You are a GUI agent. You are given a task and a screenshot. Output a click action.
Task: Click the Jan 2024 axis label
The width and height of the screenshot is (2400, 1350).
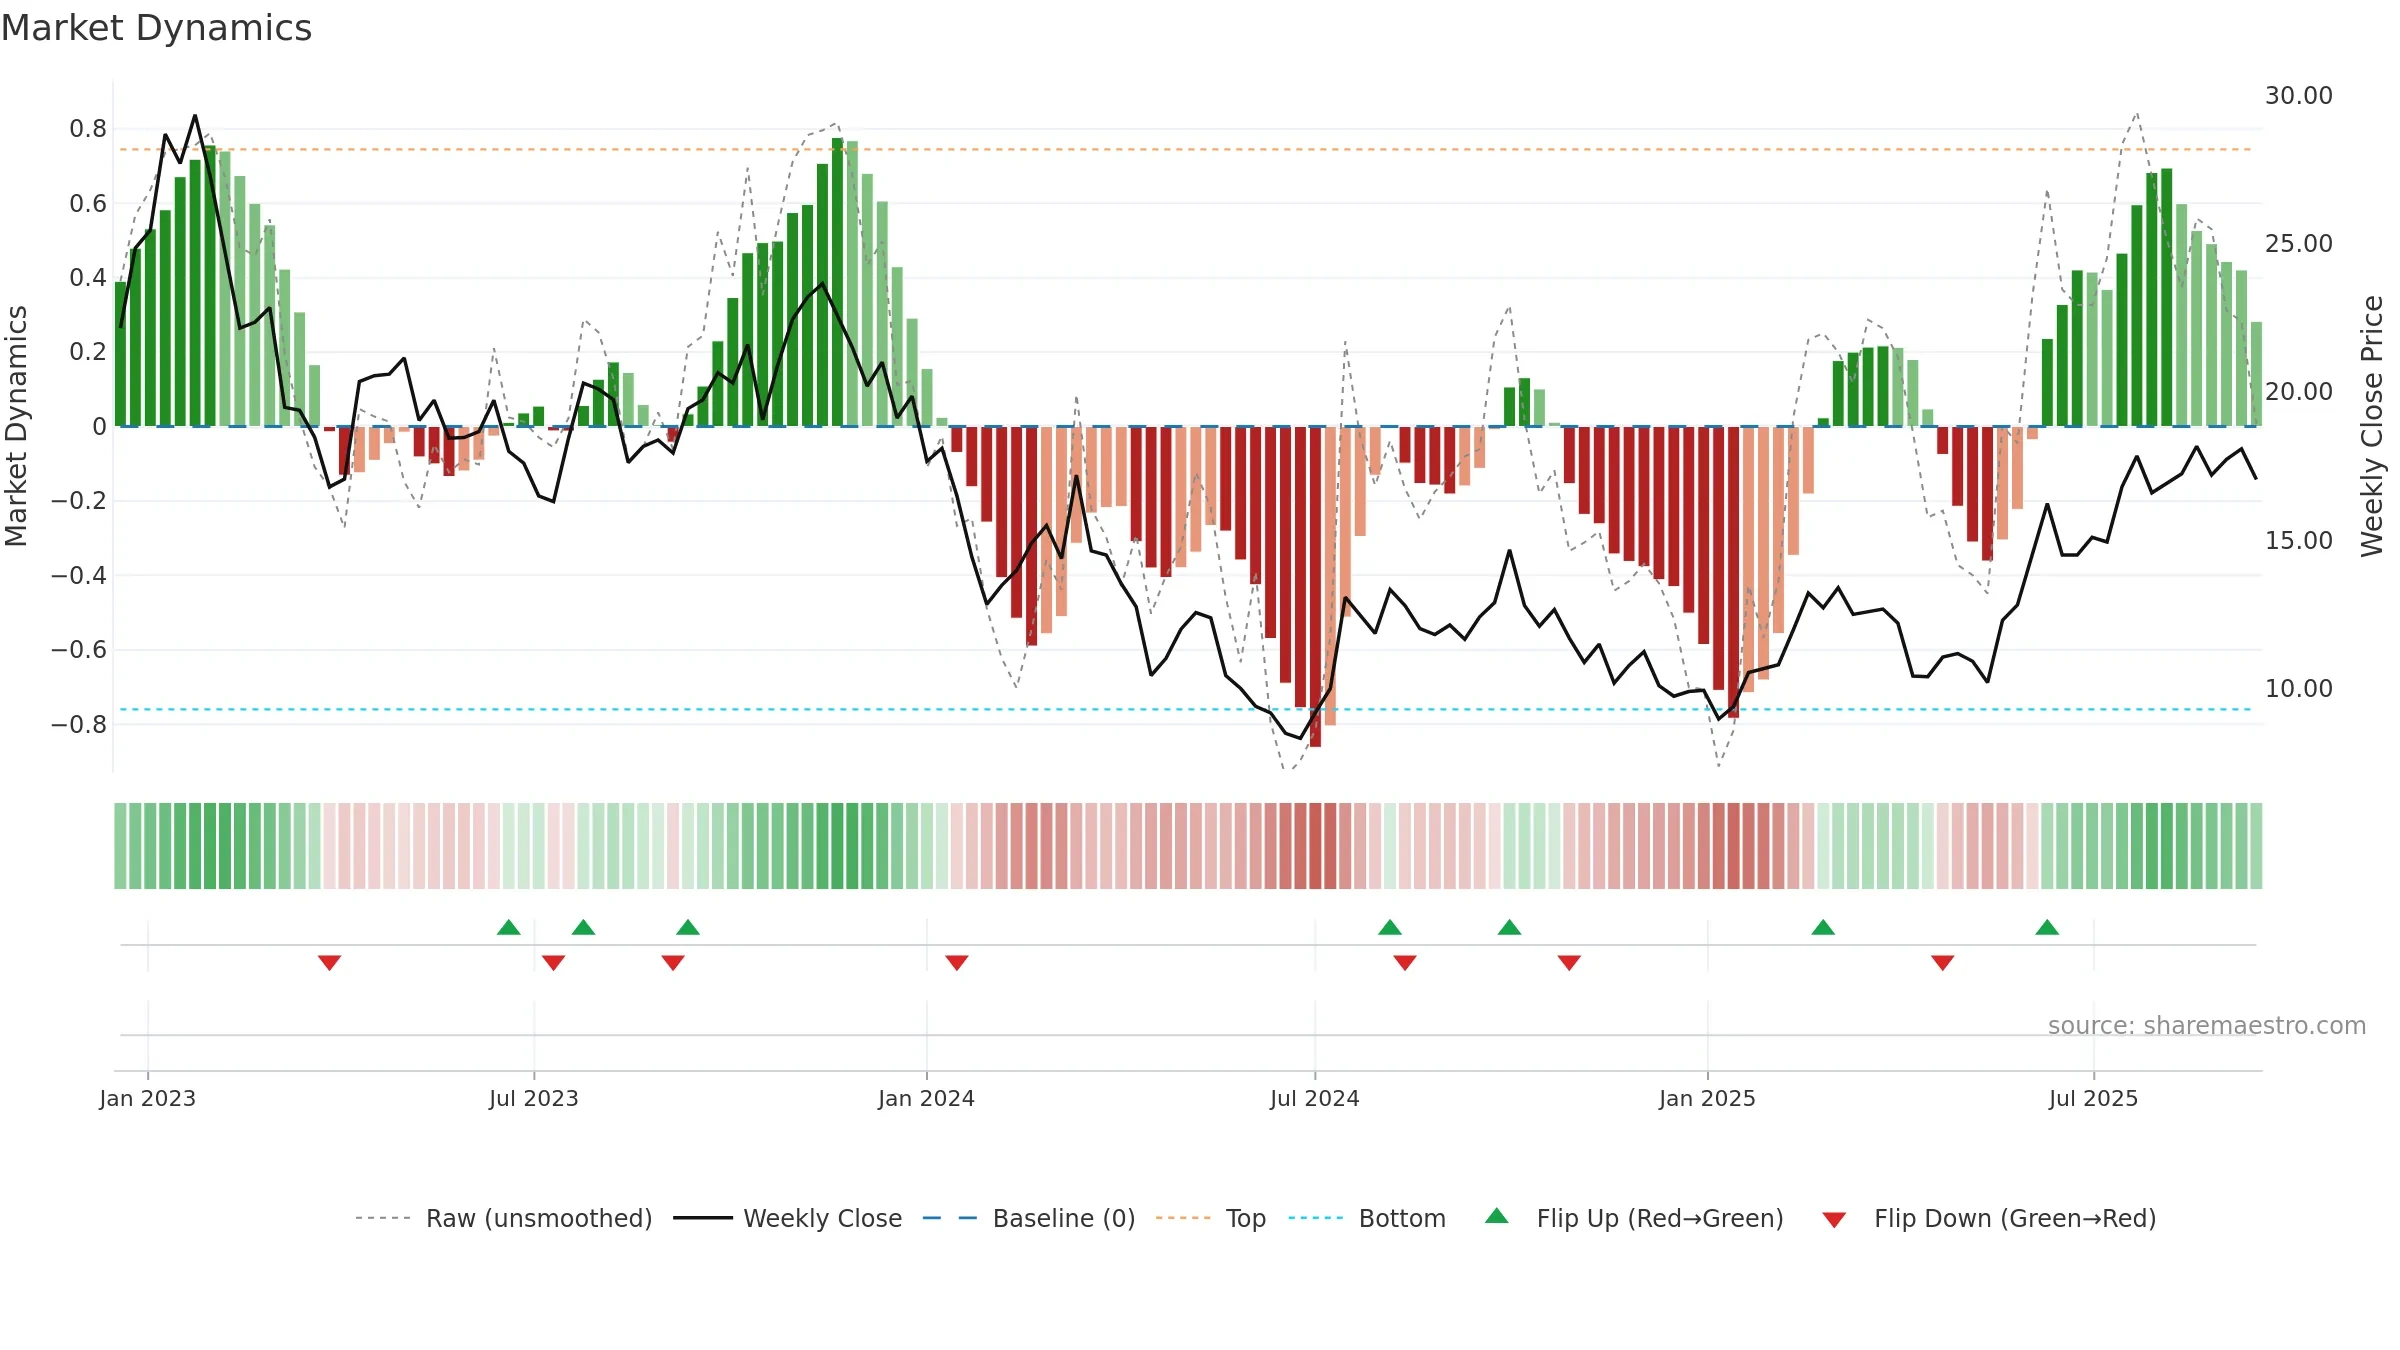click(x=927, y=1098)
